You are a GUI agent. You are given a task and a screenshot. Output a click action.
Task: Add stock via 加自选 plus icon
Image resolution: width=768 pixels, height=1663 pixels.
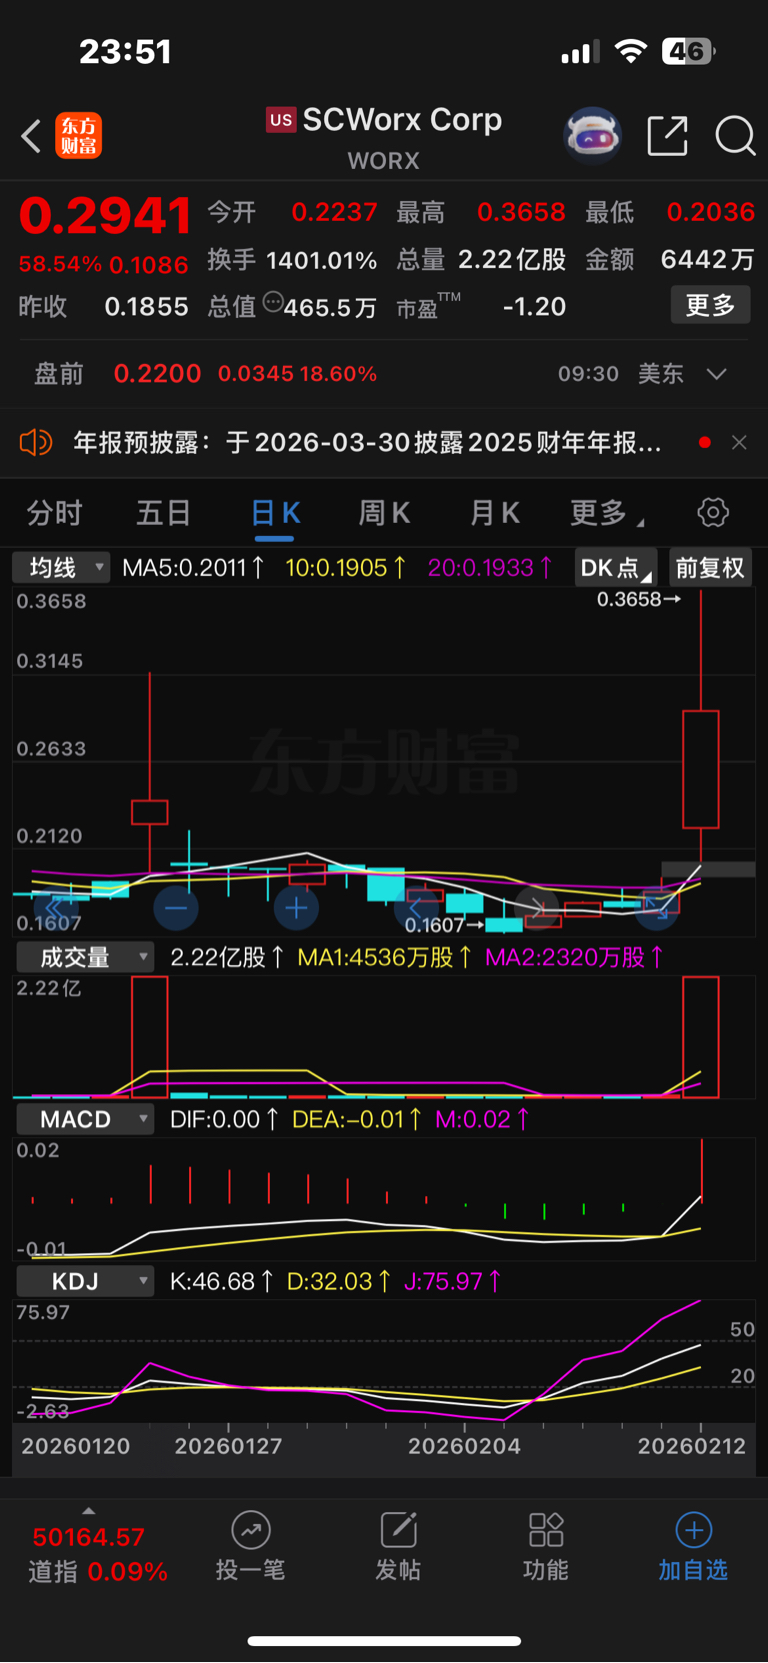click(x=694, y=1530)
